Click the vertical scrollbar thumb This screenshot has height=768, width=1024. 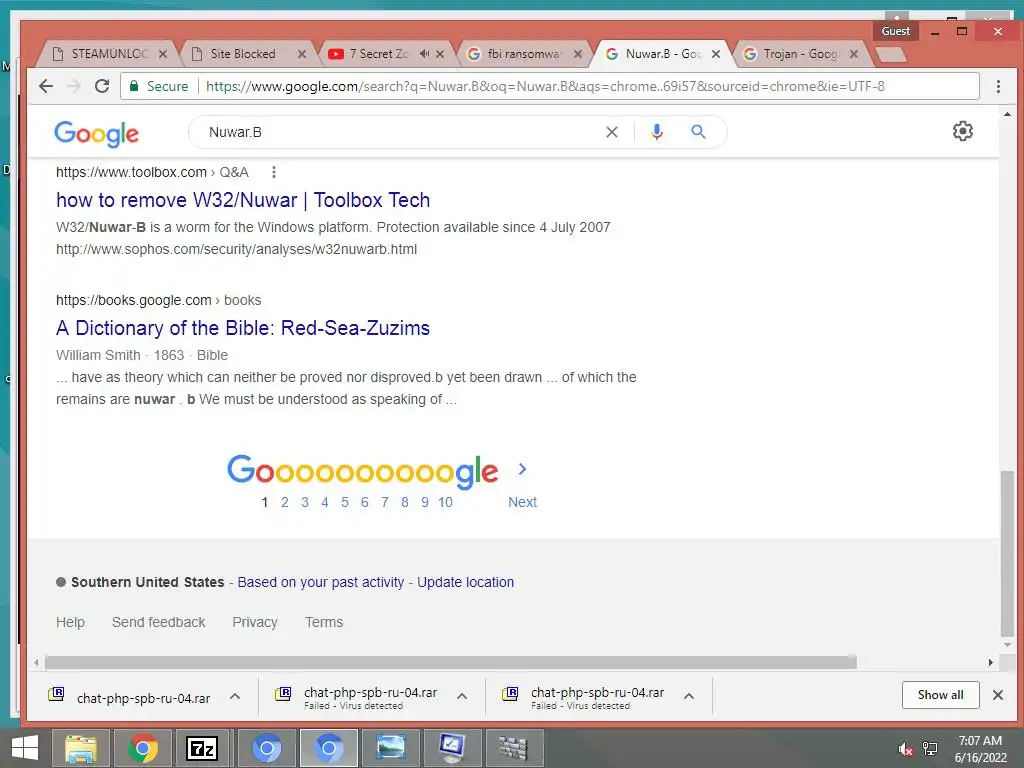(1008, 552)
